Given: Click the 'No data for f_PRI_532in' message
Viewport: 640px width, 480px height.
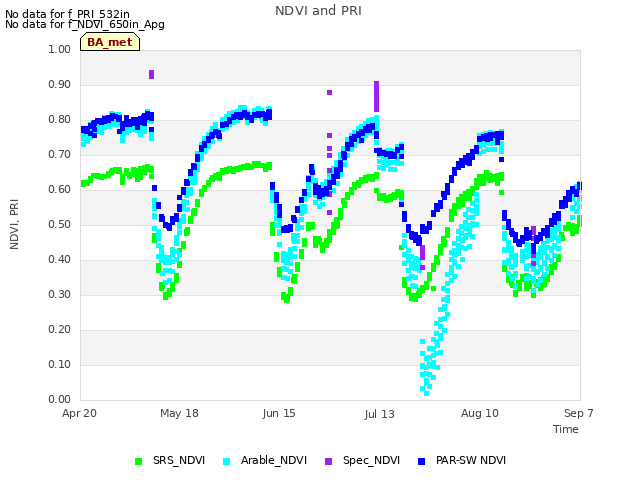Looking at the screenshot, I should pos(67,14).
